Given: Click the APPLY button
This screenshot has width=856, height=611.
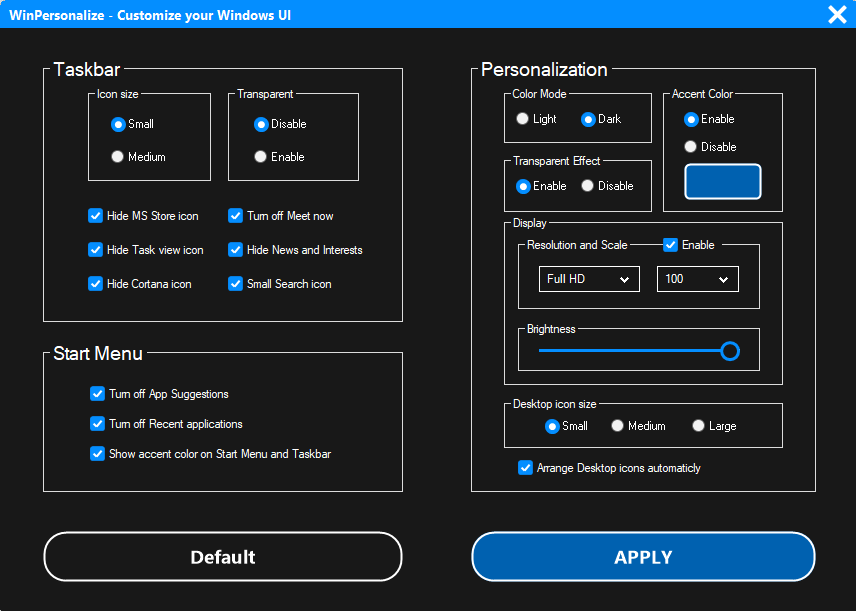Looking at the screenshot, I should [x=643, y=556].
